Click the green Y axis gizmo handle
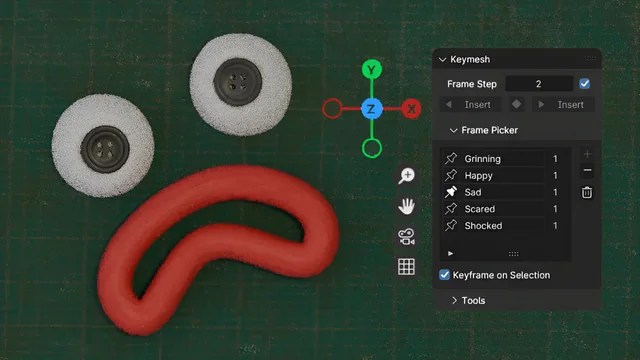640x360 pixels. coord(371,70)
